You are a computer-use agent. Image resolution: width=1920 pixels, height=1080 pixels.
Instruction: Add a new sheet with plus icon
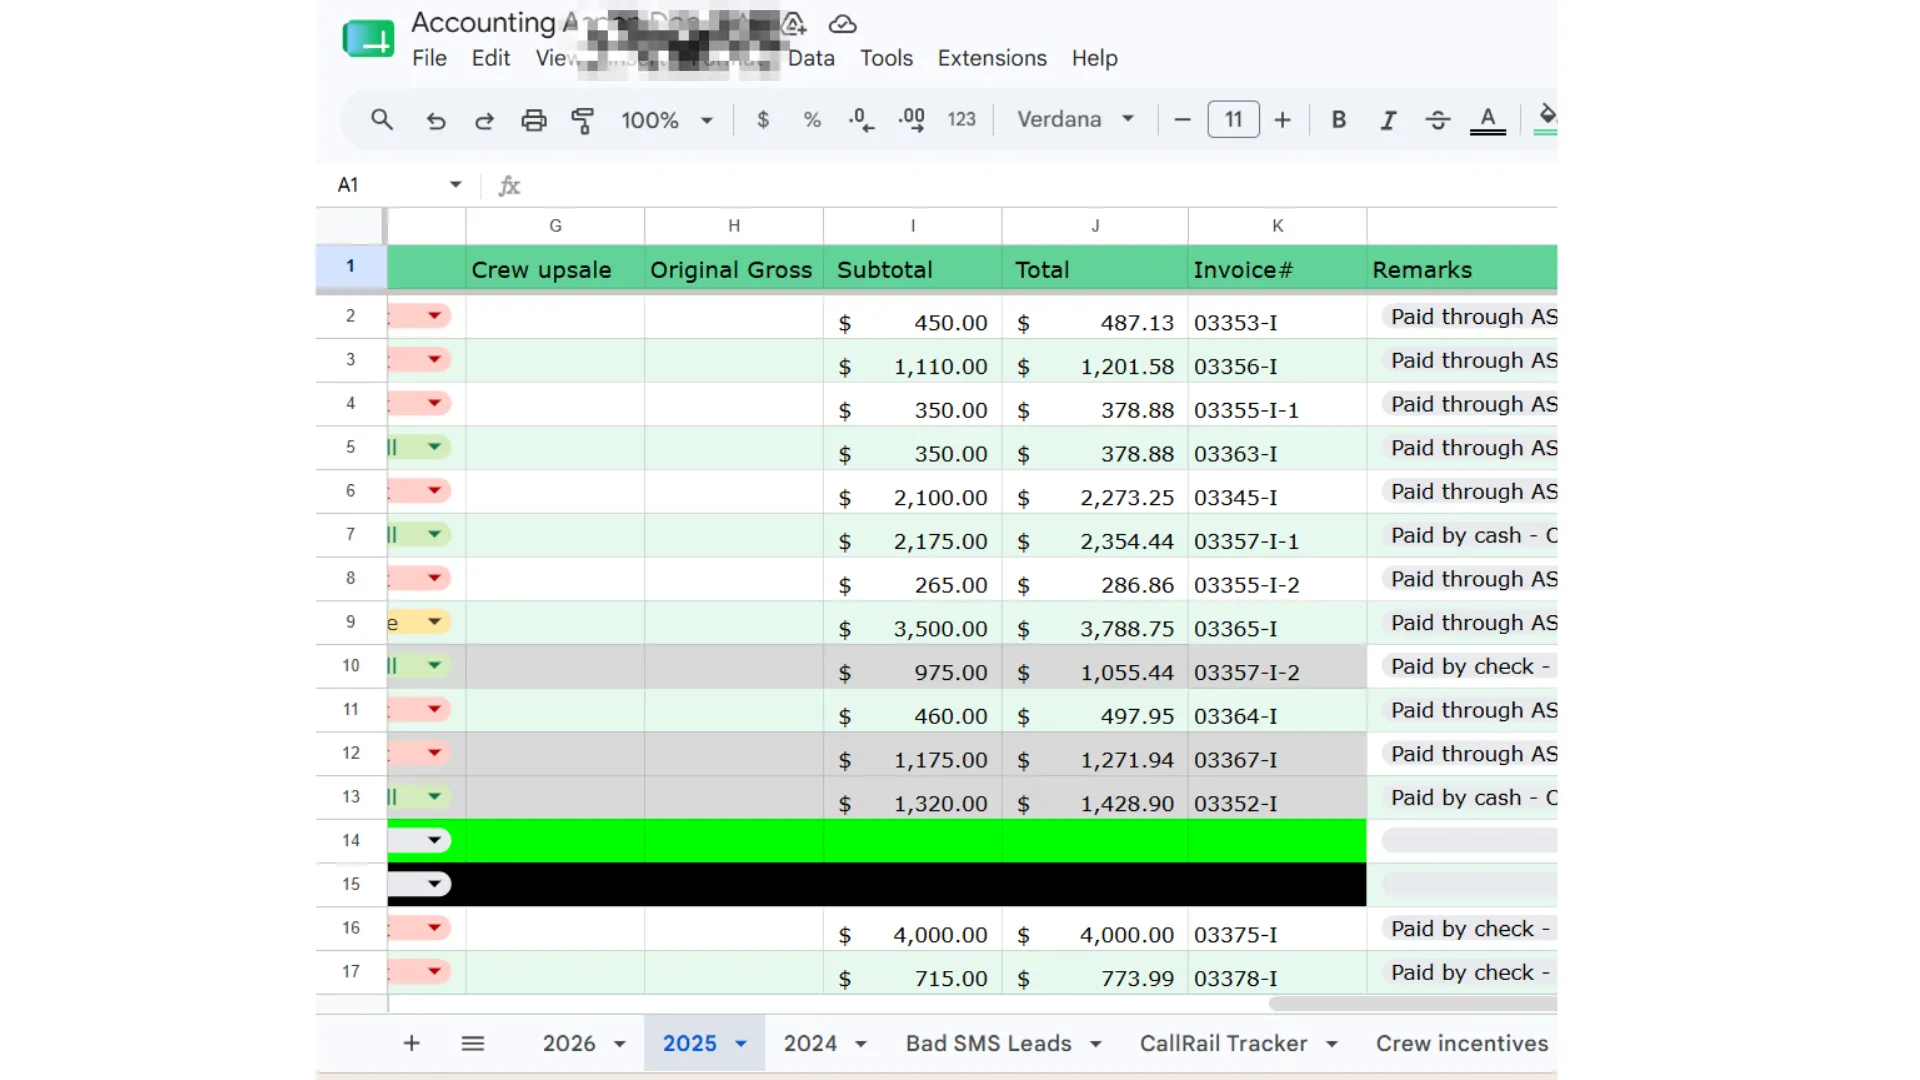coord(411,1044)
